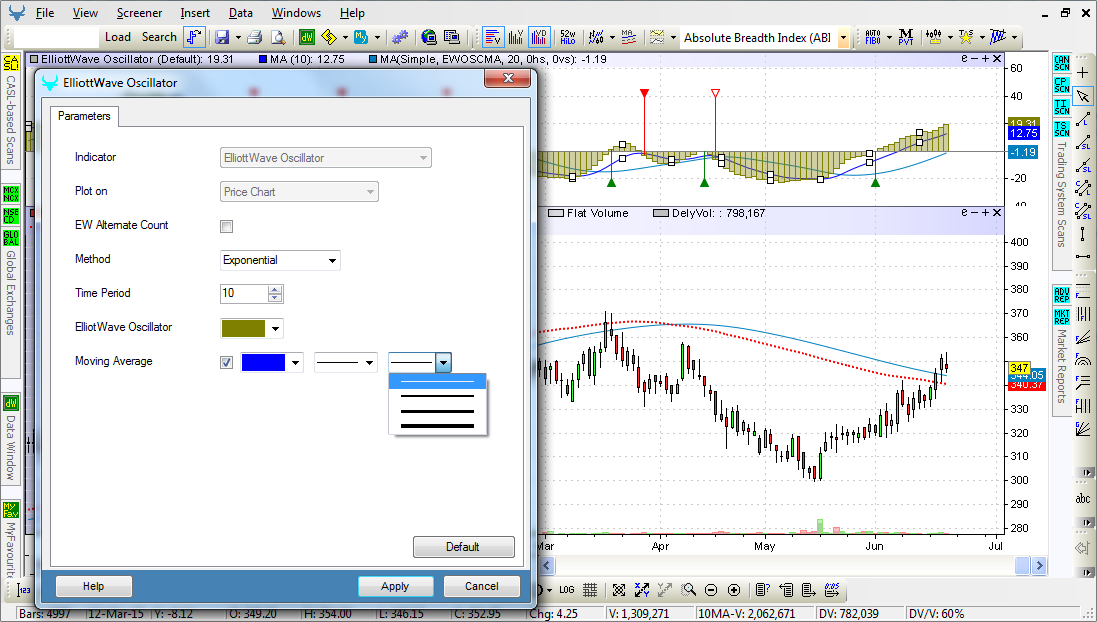Image resolution: width=1097 pixels, height=622 pixels.
Task: Open the Indicator ElliottWave Oscillator combo box
Action: tap(325, 158)
